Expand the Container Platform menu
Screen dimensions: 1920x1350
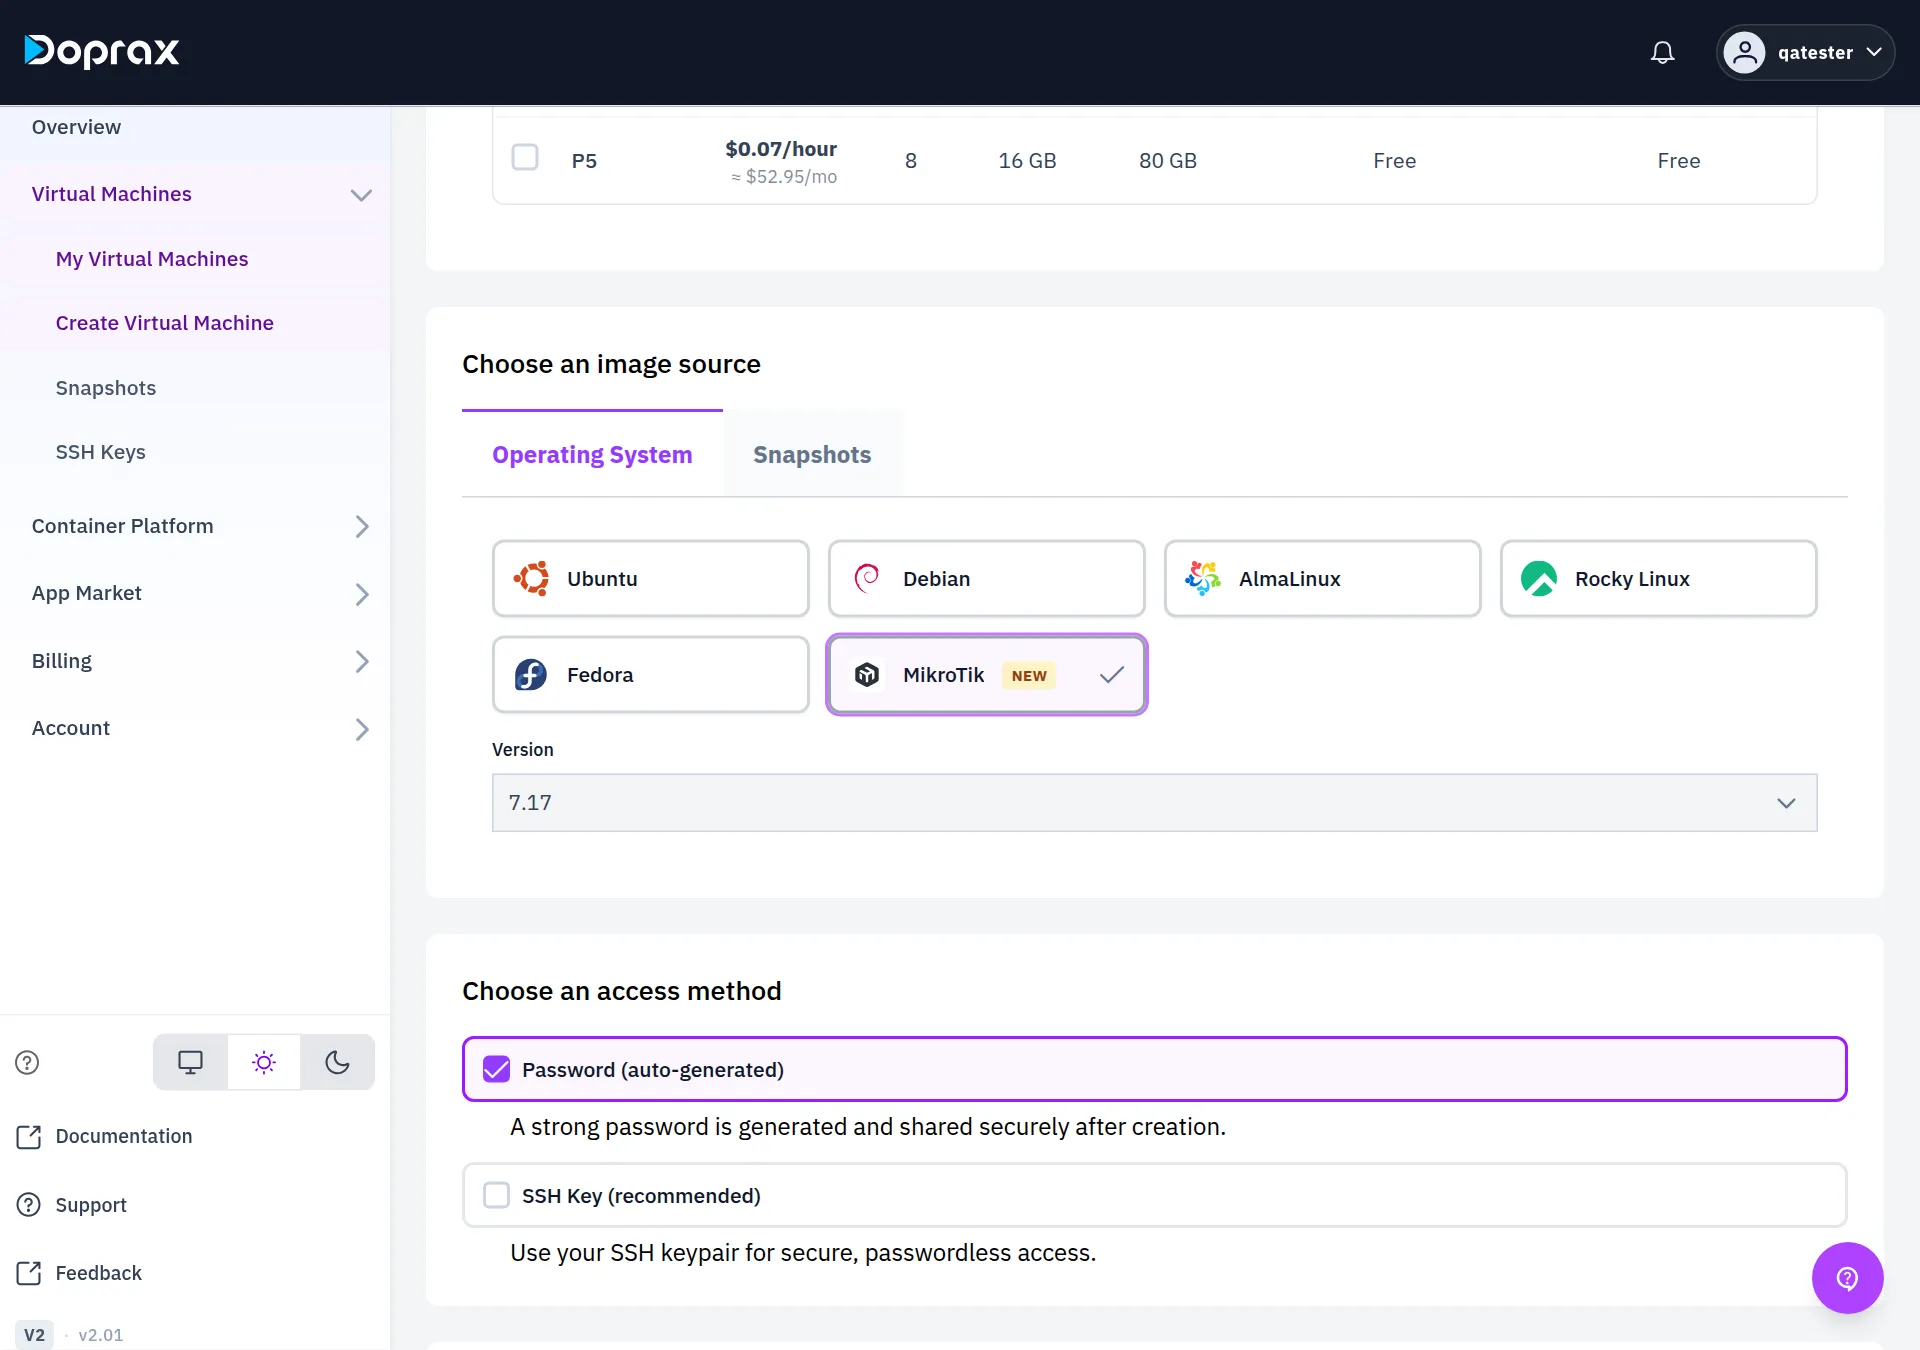(200, 526)
